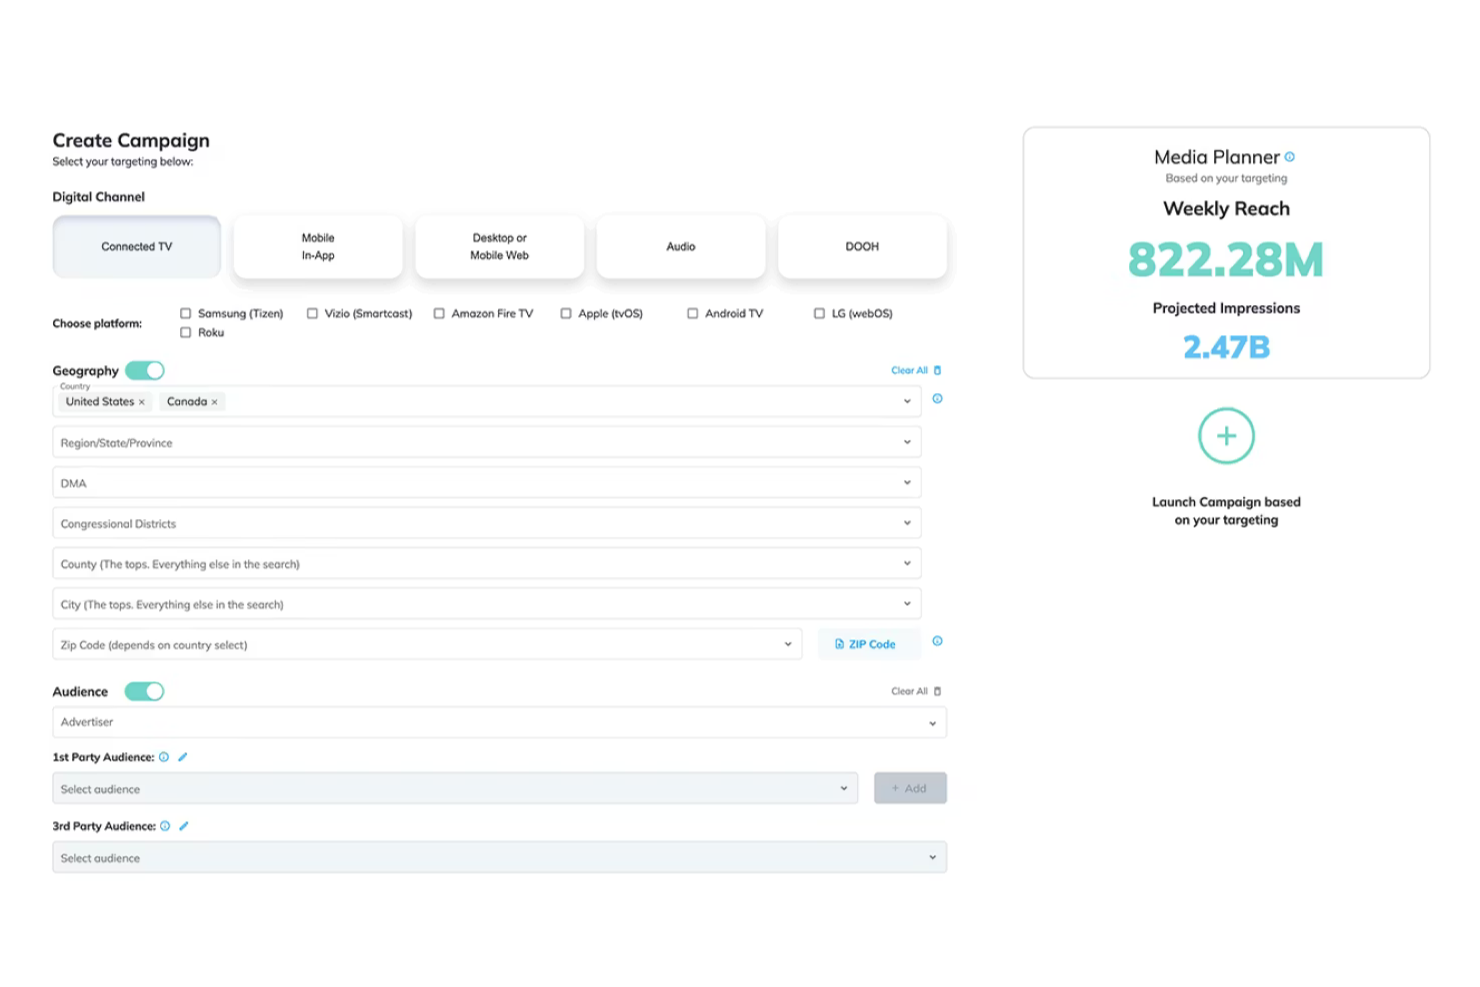Expand the DMA selector
The width and height of the screenshot is (1480, 987).
click(x=487, y=481)
